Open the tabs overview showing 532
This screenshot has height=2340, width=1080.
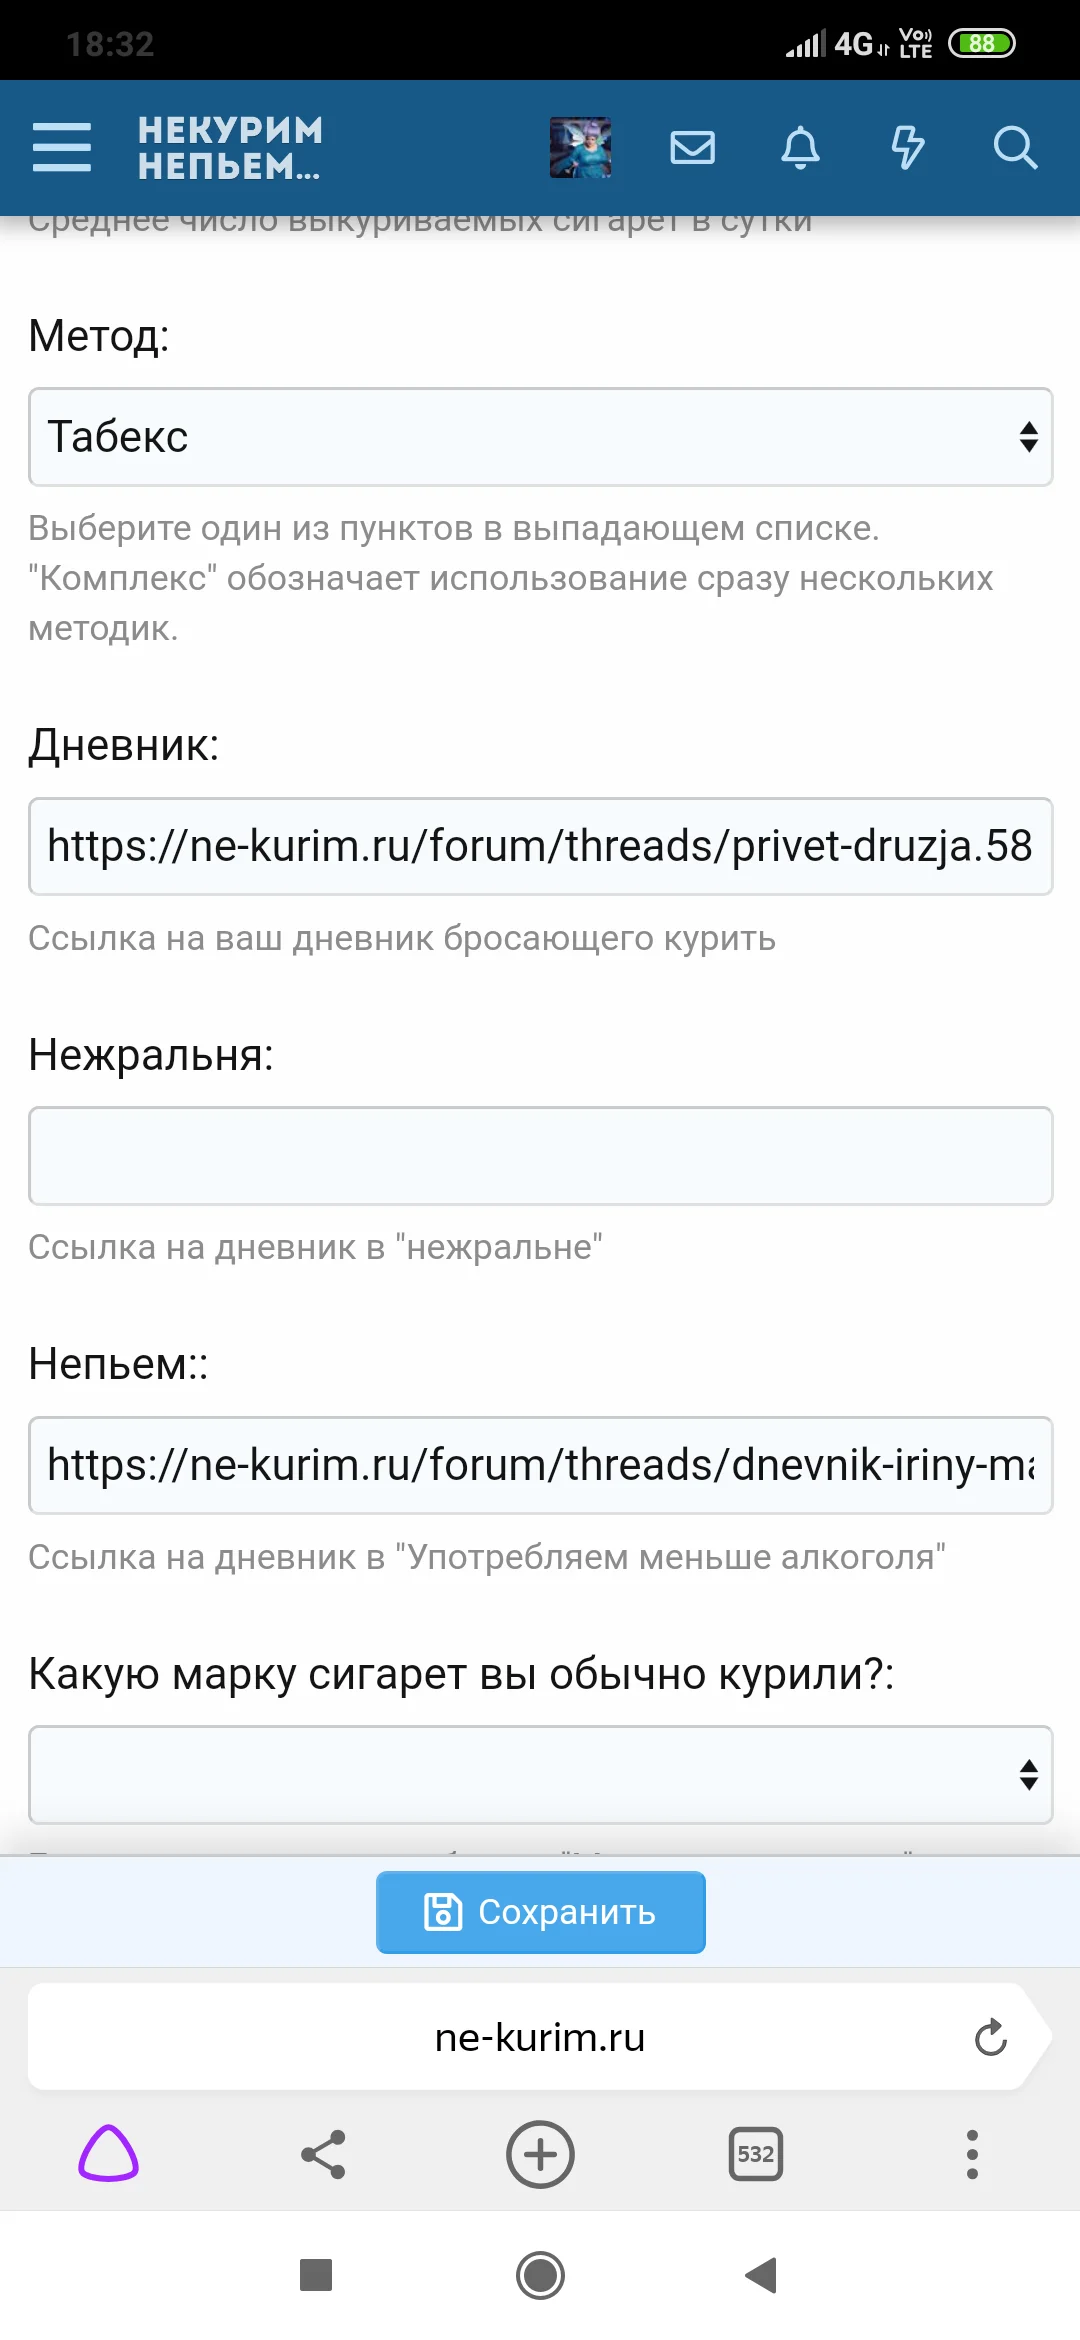tap(756, 2155)
